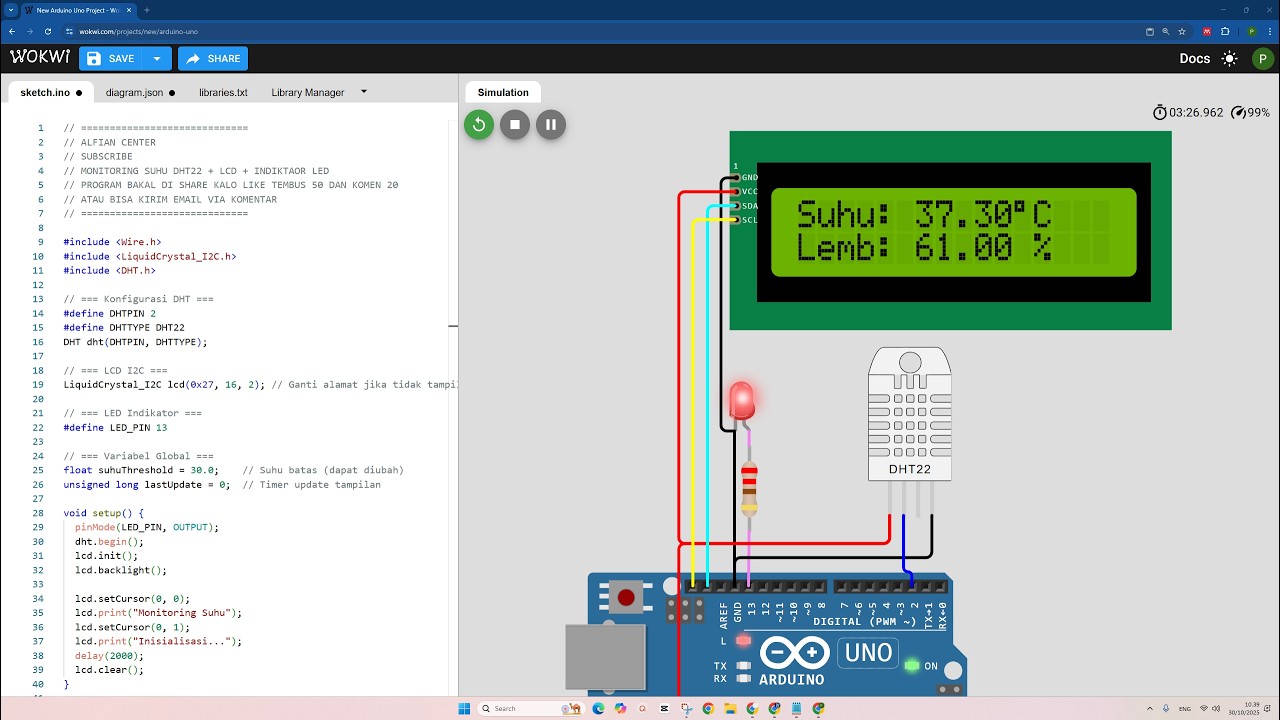Open the Docs link
This screenshot has width=1280, height=720.
1194,59
